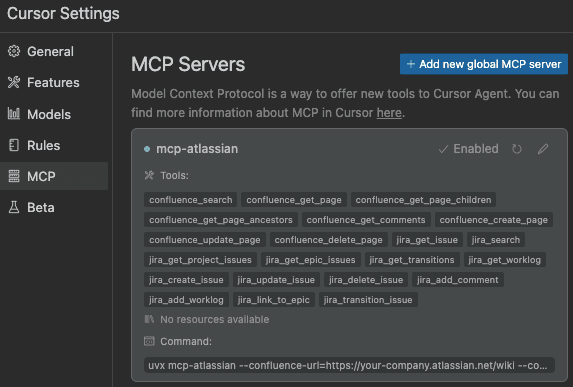Click the confluence_create_page tool chip
The image size is (573, 387).
pos(493,220)
